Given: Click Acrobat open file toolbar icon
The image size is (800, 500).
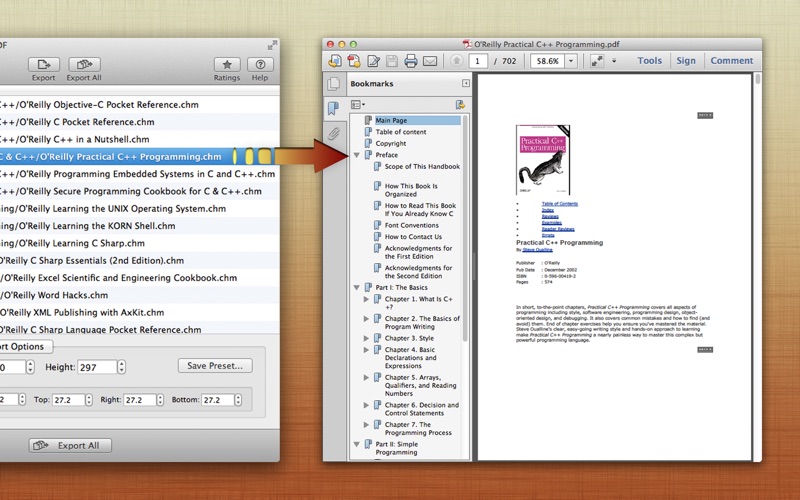Looking at the screenshot, I should pyautogui.click(x=335, y=61).
